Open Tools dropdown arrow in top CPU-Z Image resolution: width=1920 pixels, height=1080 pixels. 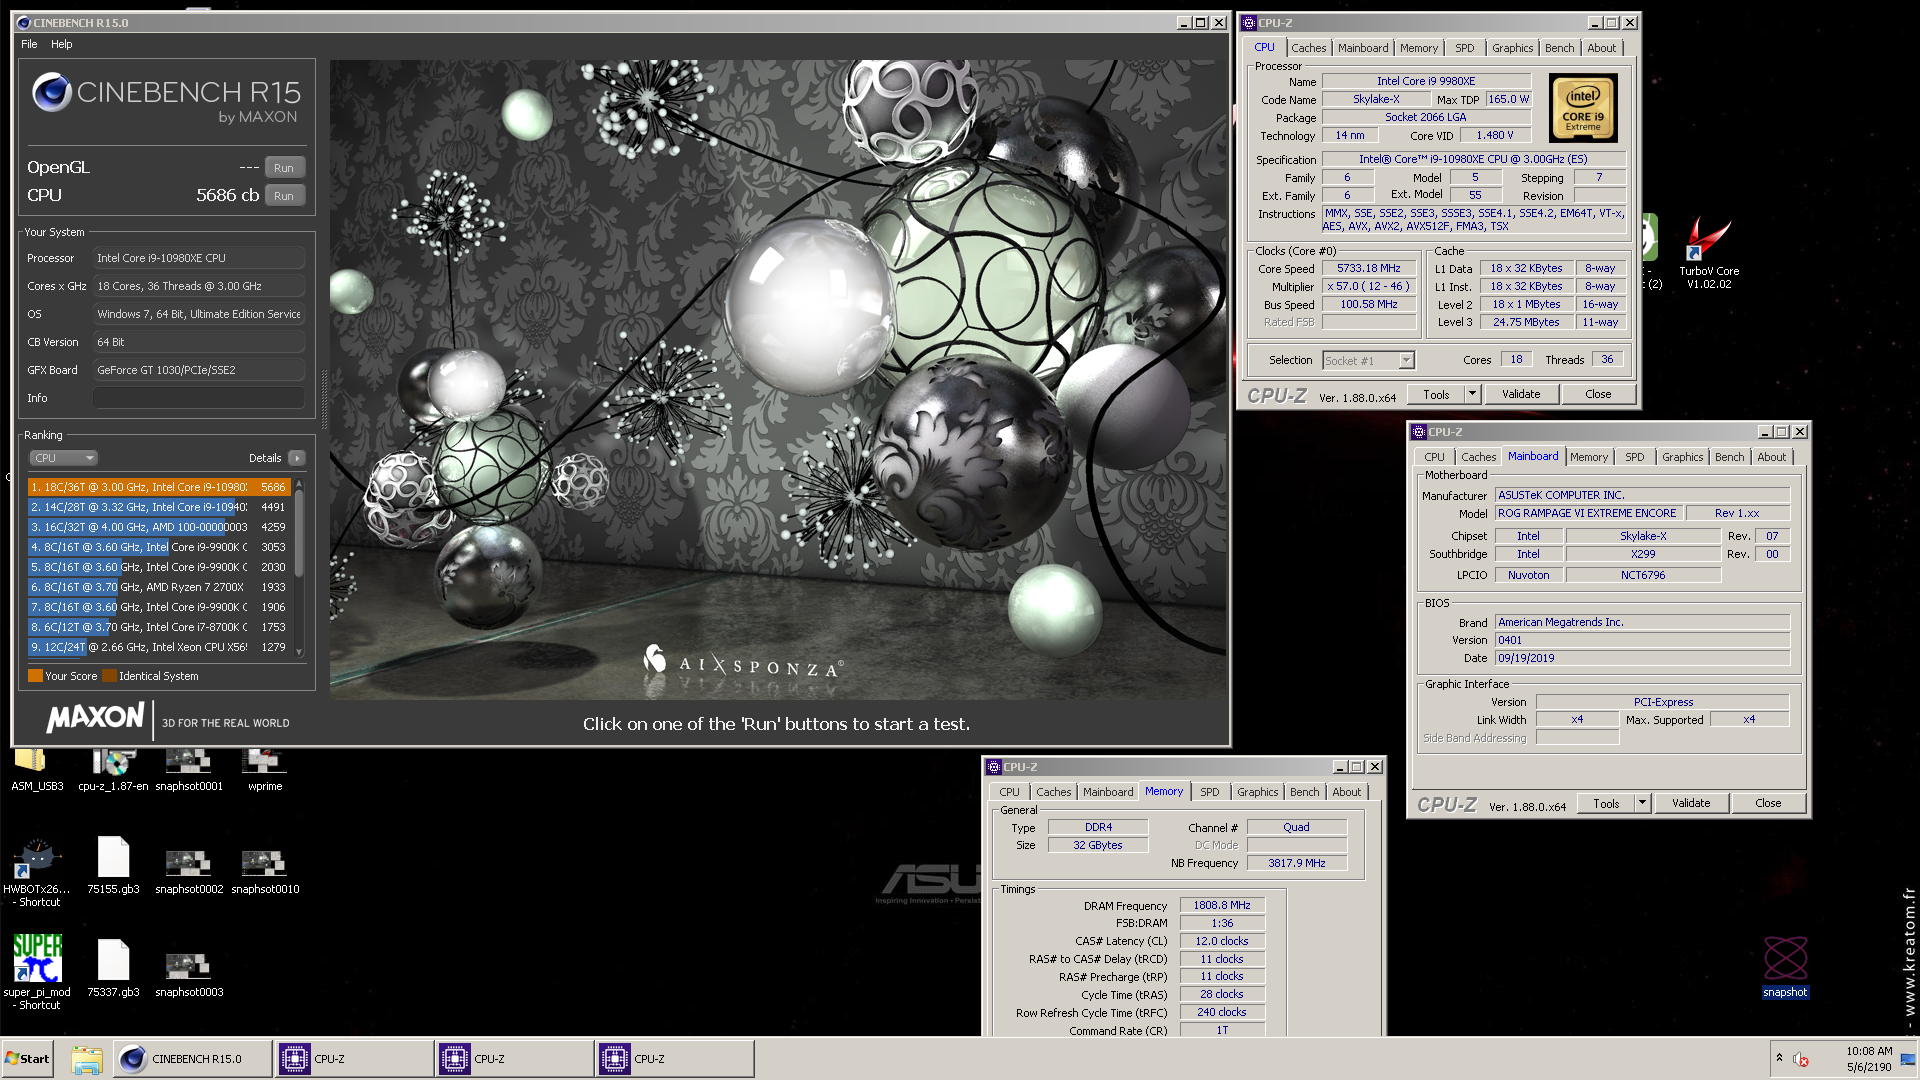click(x=1472, y=394)
